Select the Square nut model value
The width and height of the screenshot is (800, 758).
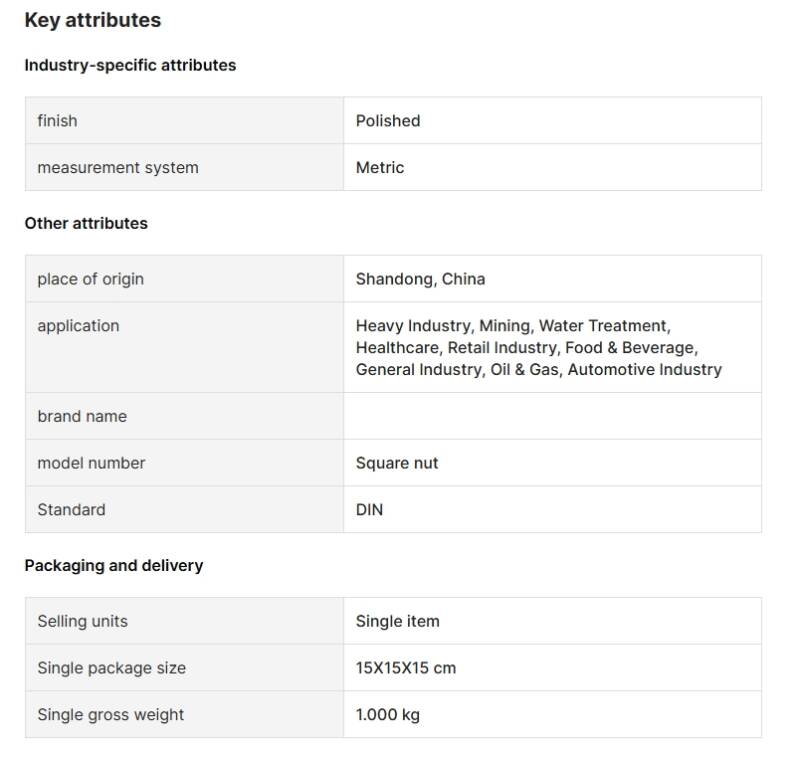397,463
